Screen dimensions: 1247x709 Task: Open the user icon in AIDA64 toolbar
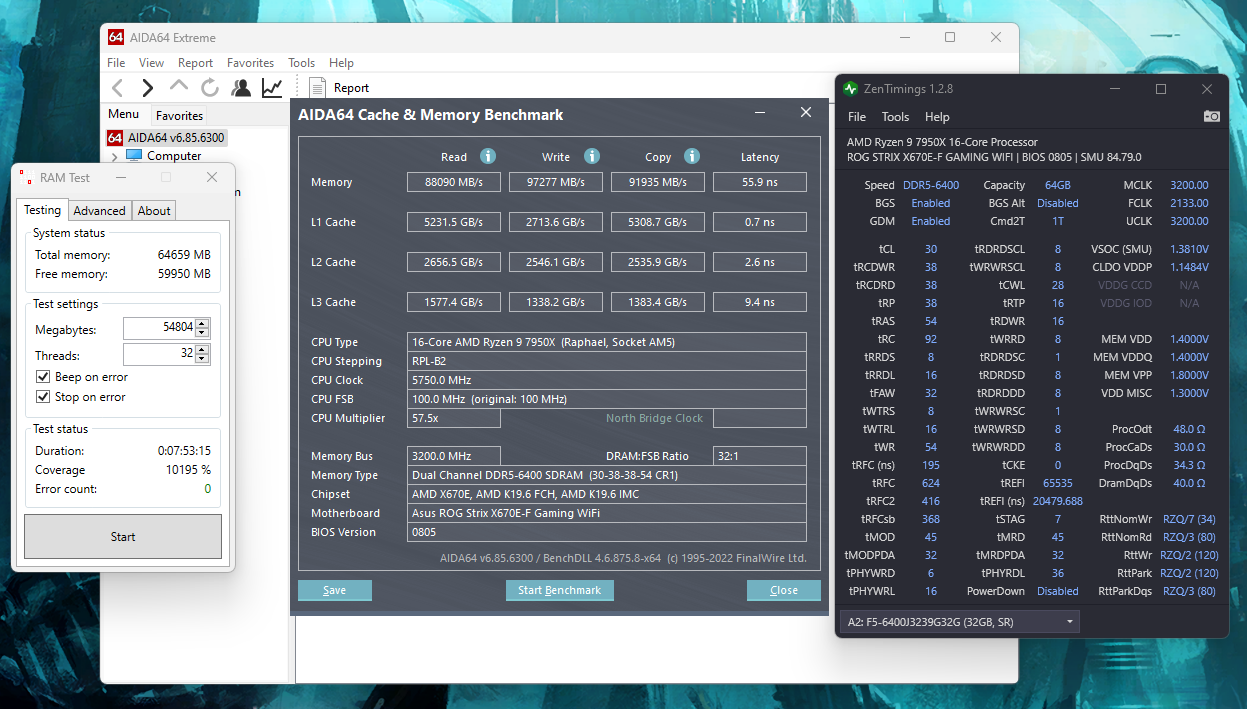pyautogui.click(x=241, y=88)
